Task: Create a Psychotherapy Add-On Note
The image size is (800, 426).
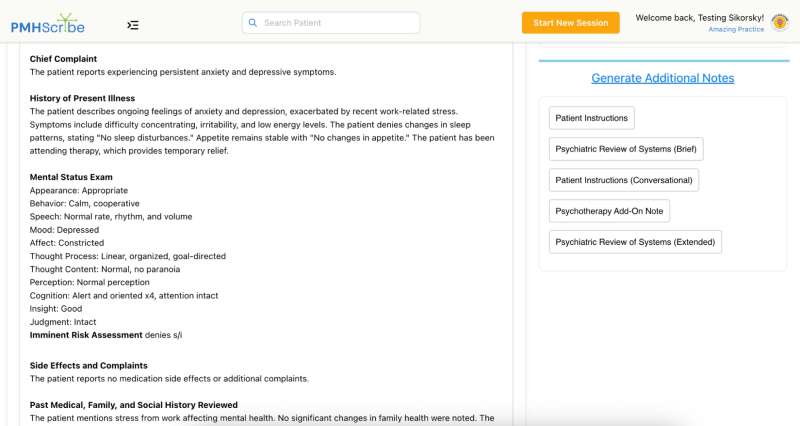Action: click(x=609, y=211)
